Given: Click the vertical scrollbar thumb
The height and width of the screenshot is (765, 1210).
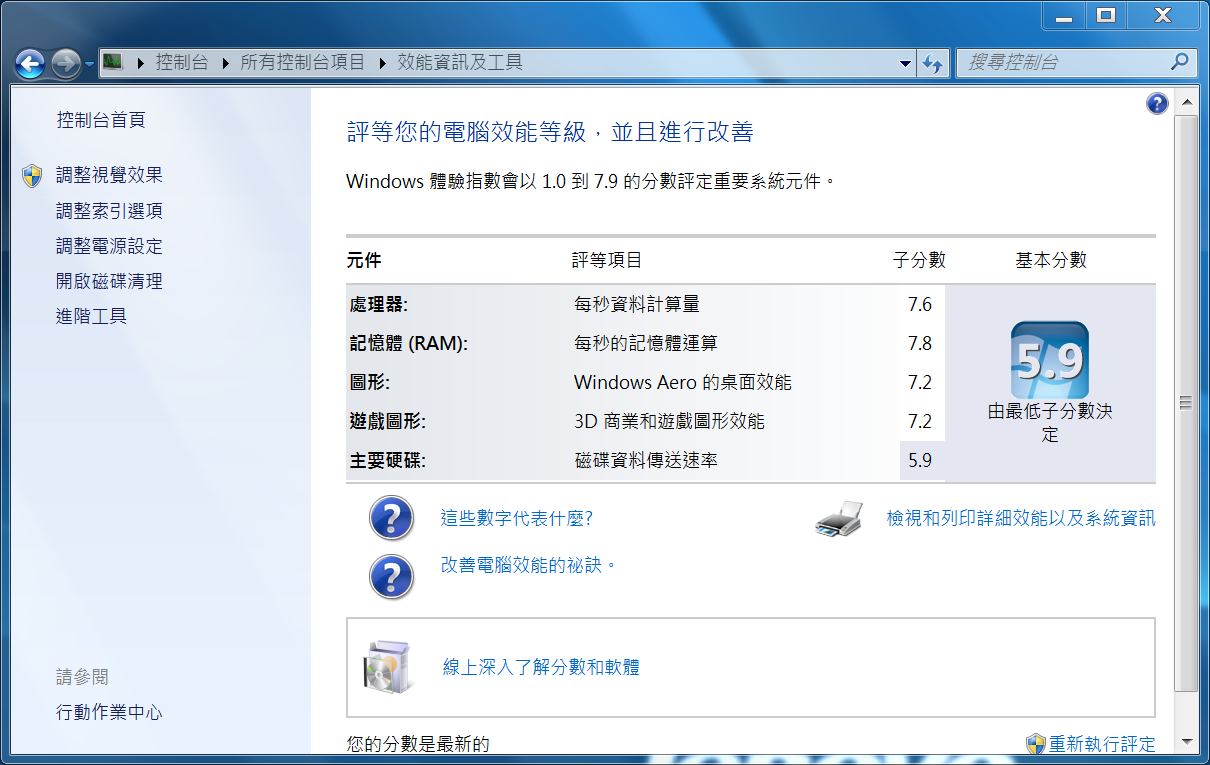Looking at the screenshot, I should click(1187, 403).
